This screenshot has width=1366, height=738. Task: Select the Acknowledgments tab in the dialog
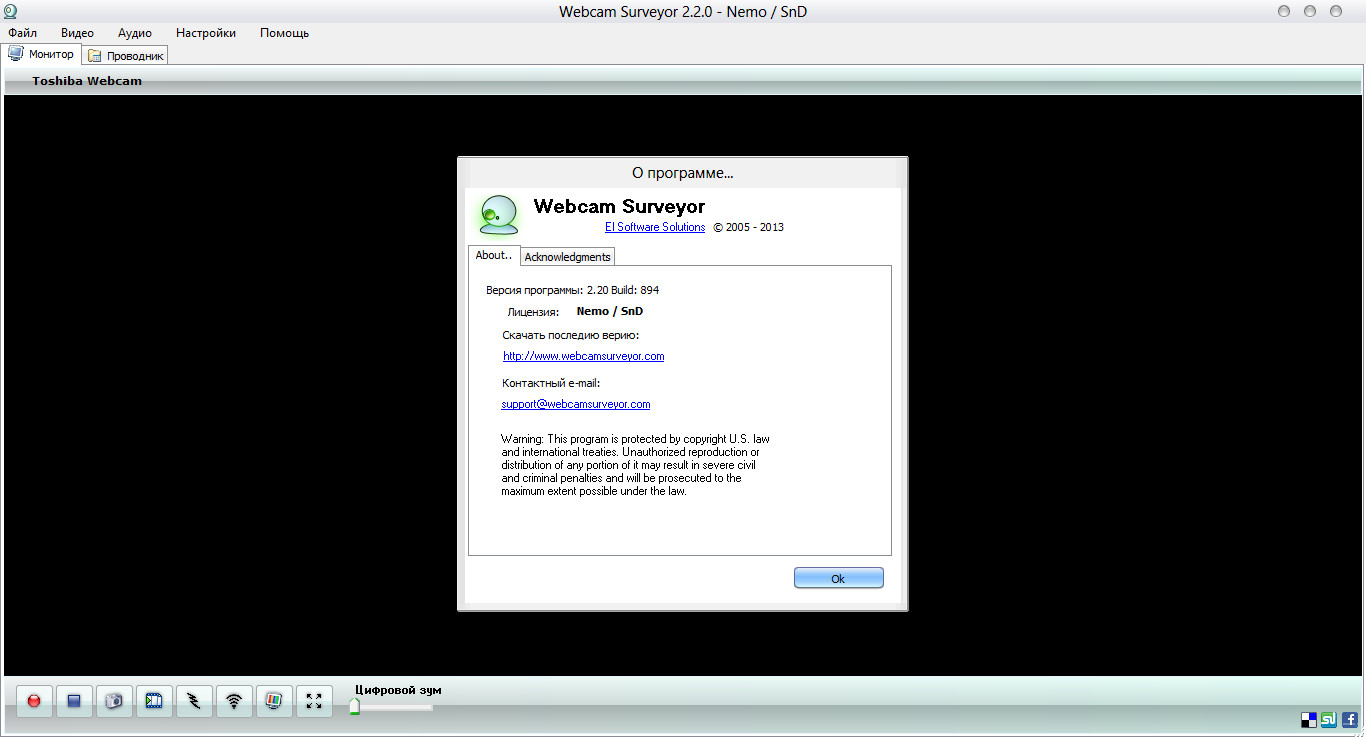(567, 257)
